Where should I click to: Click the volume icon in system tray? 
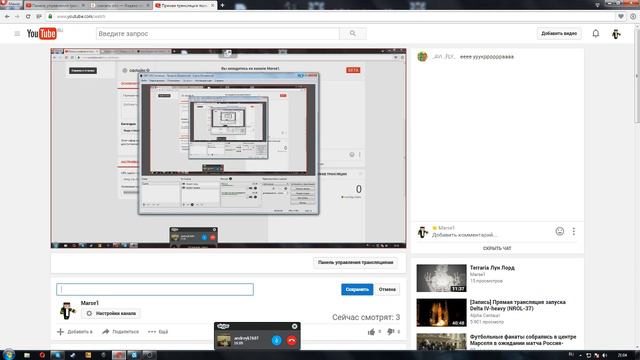point(605,356)
